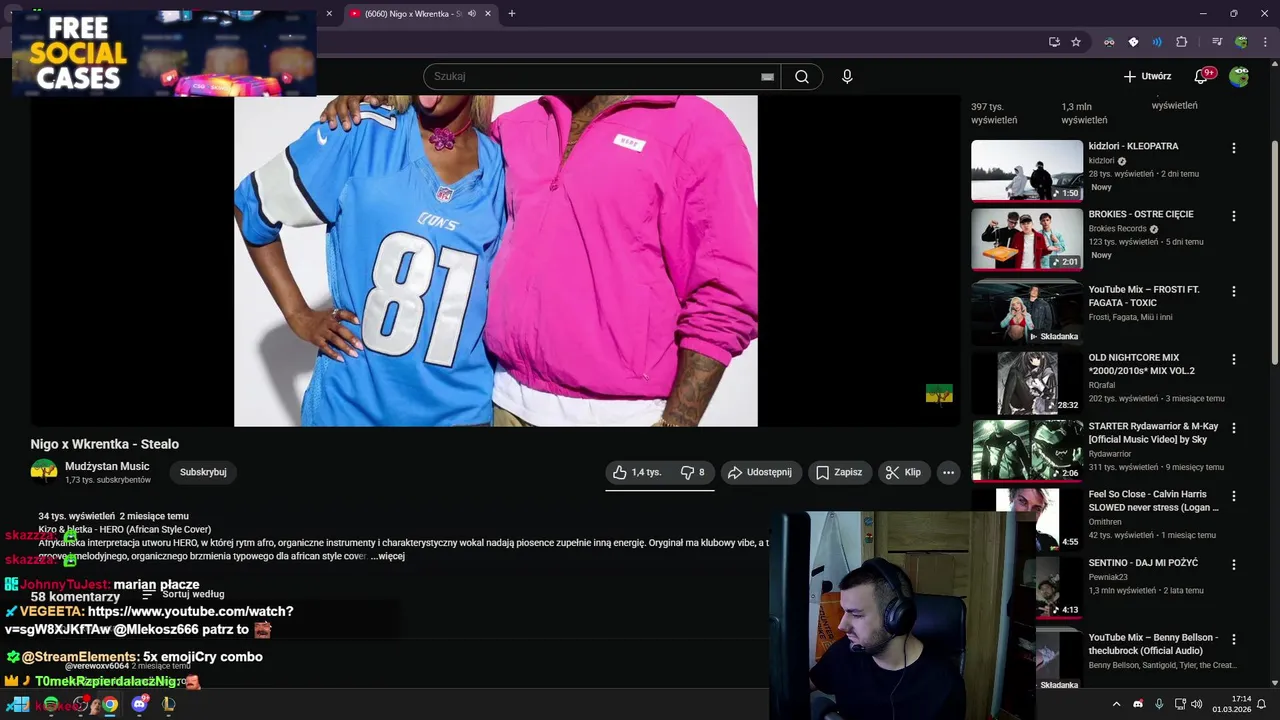The image size is (1280, 720).
Task: Open Sortuj według sort dropdown
Action: tap(182, 594)
